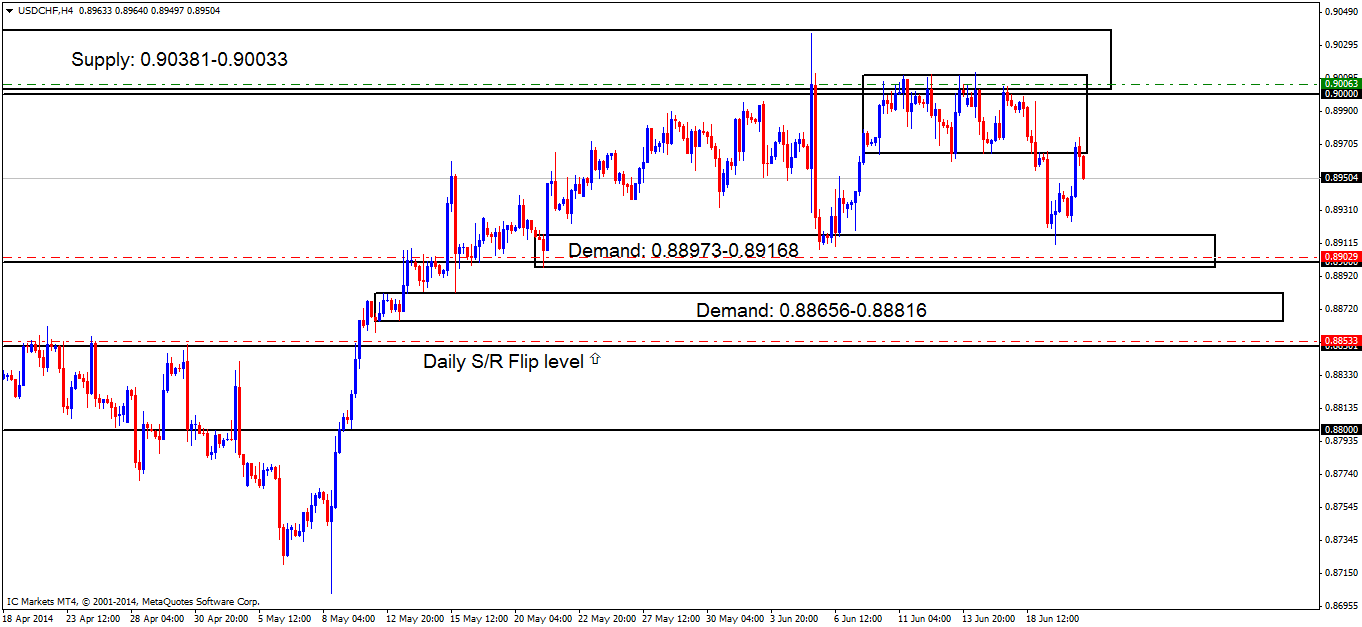
Task: Click the 0.87740 price scale value
Action: [x=1341, y=474]
